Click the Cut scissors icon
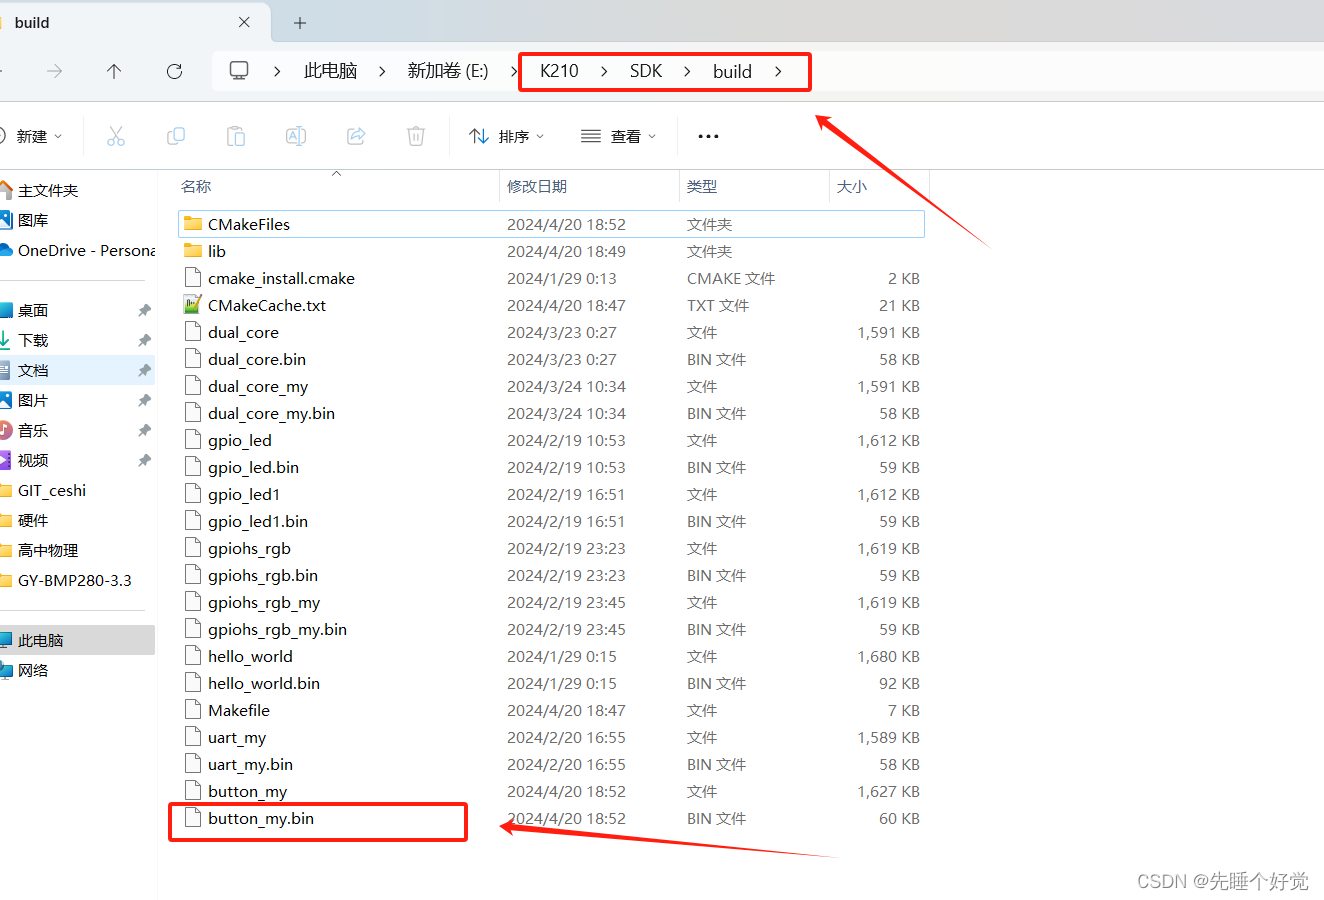Image resolution: width=1324 pixels, height=900 pixels. [x=116, y=136]
